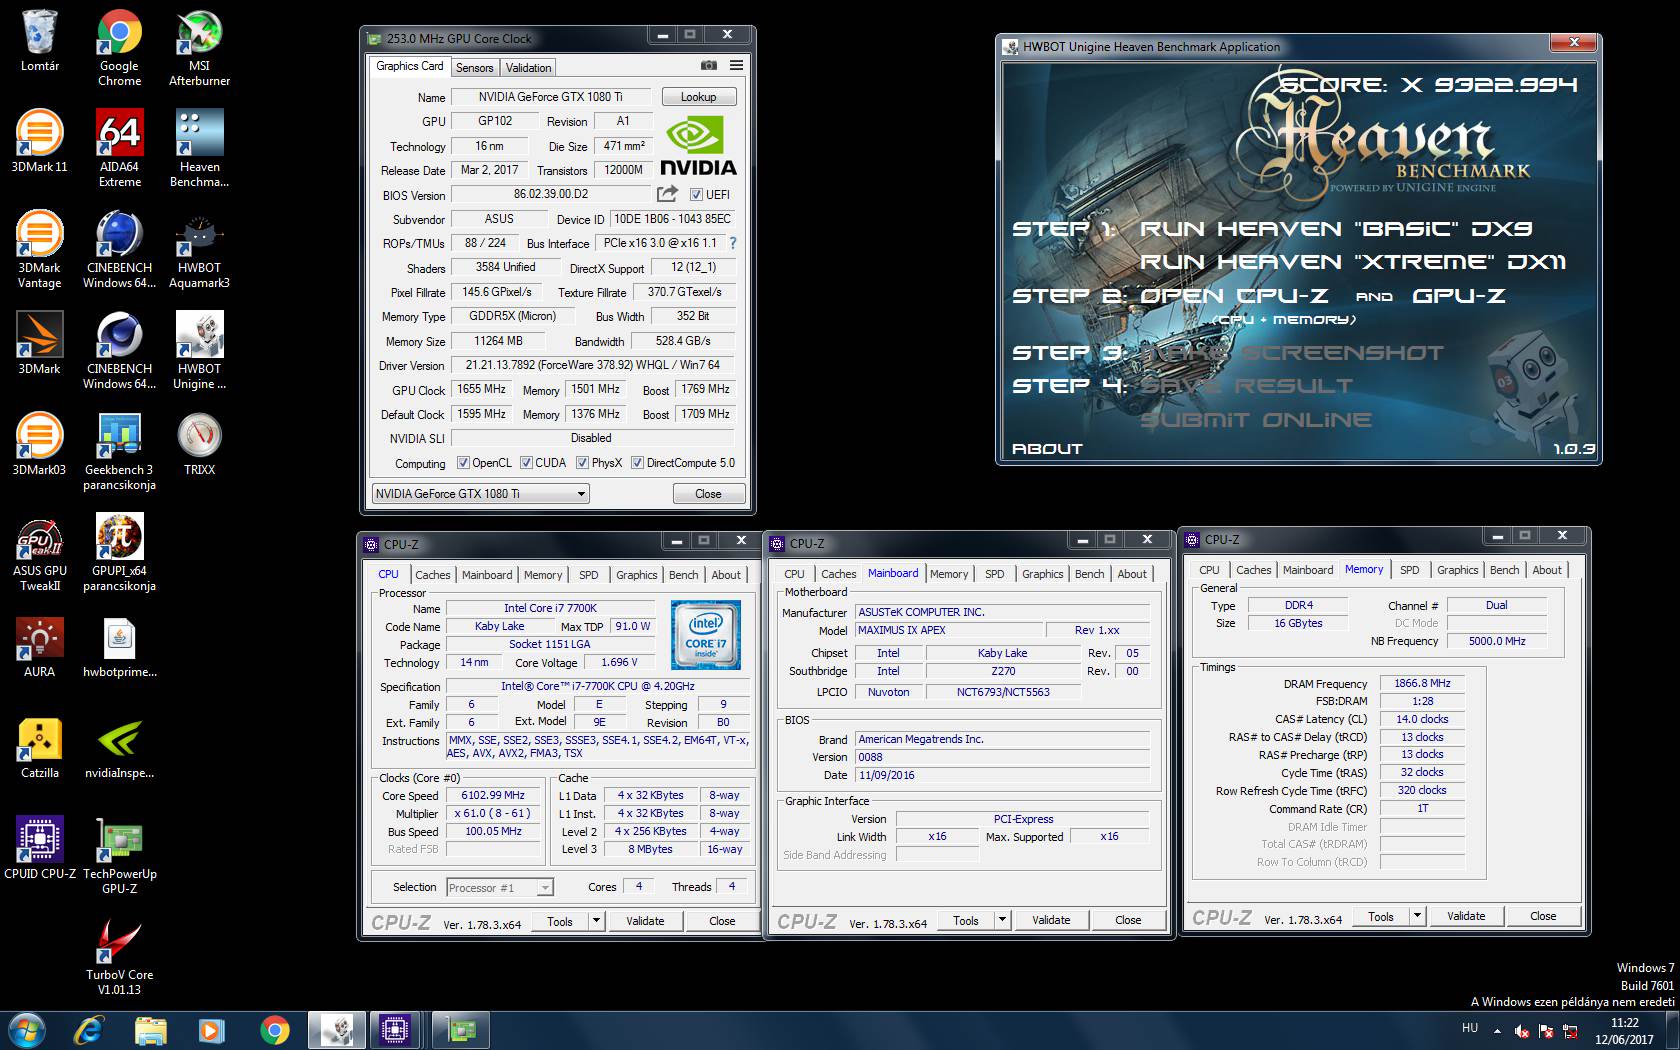
Task: Launch HWBOT Aquamark3 shortcut
Action: [199, 250]
